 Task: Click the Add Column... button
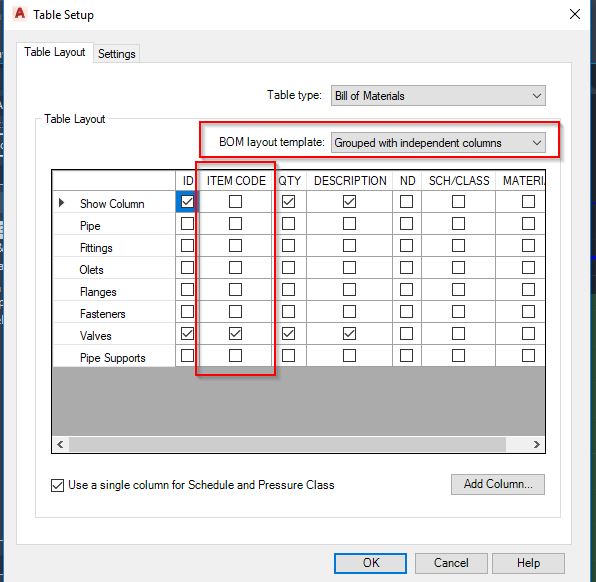(x=498, y=484)
